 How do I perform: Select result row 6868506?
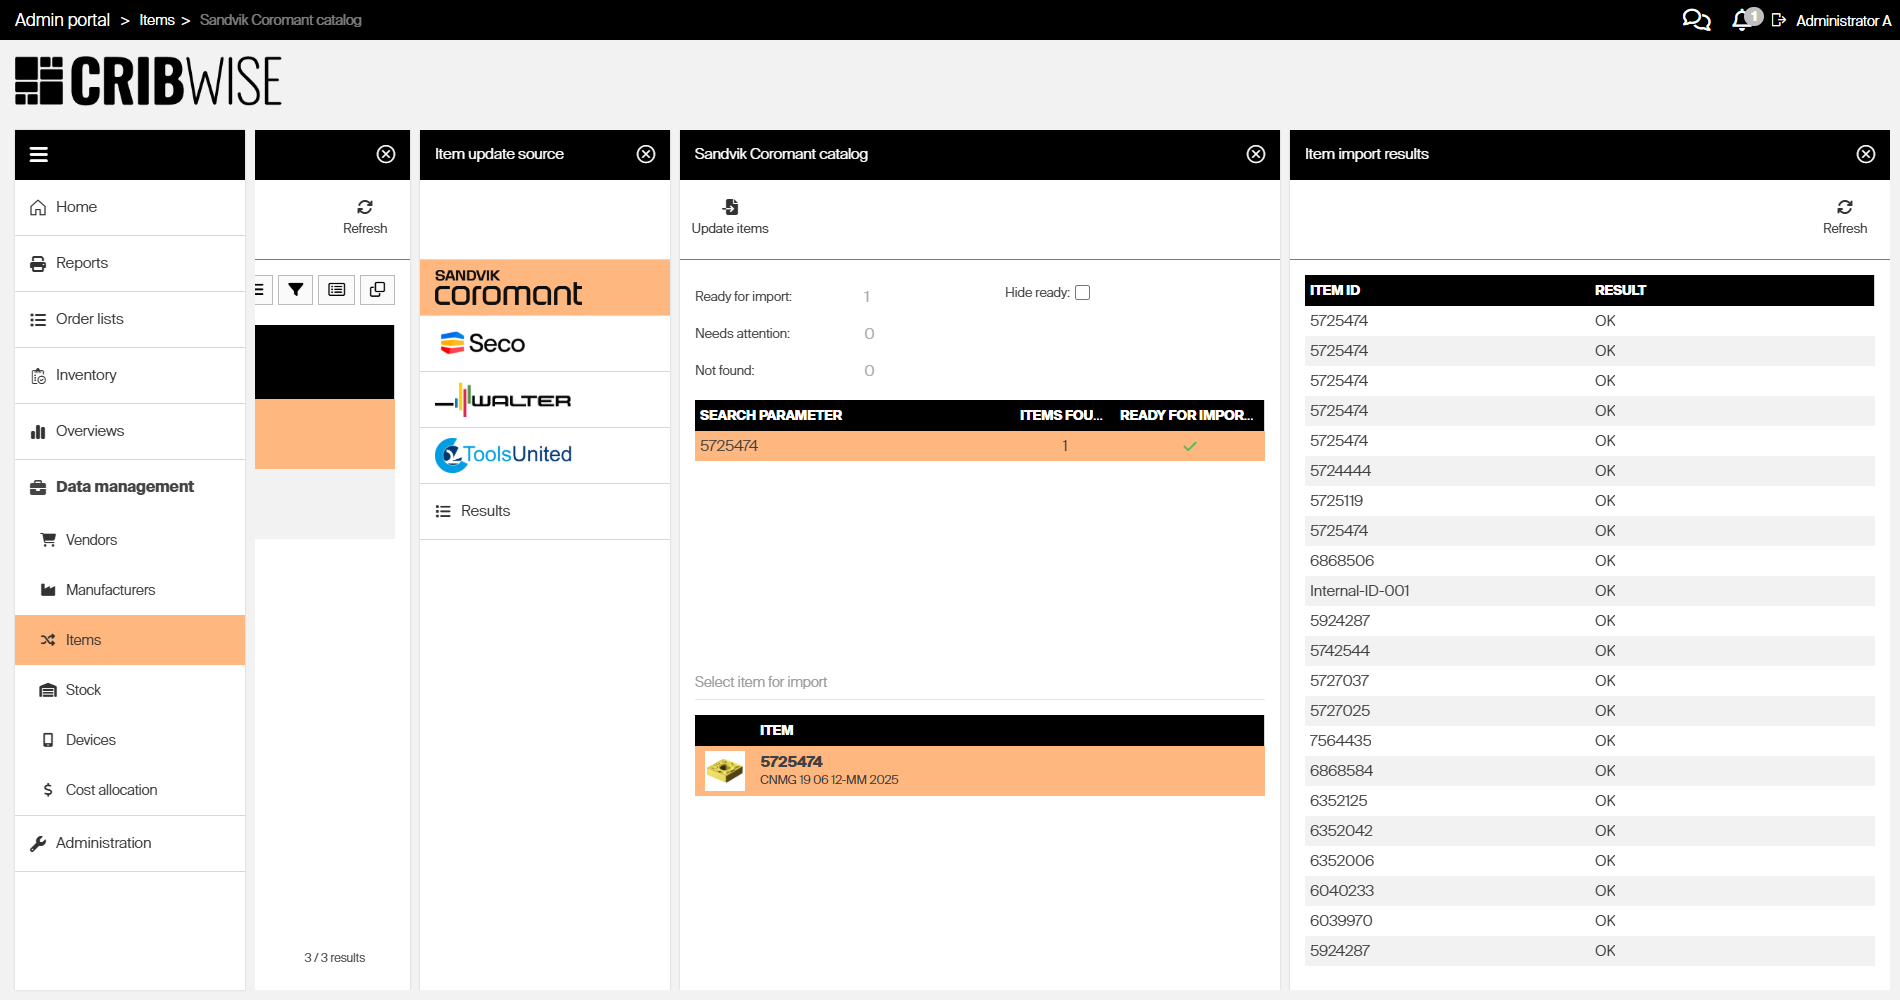(x=1590, y=561)
